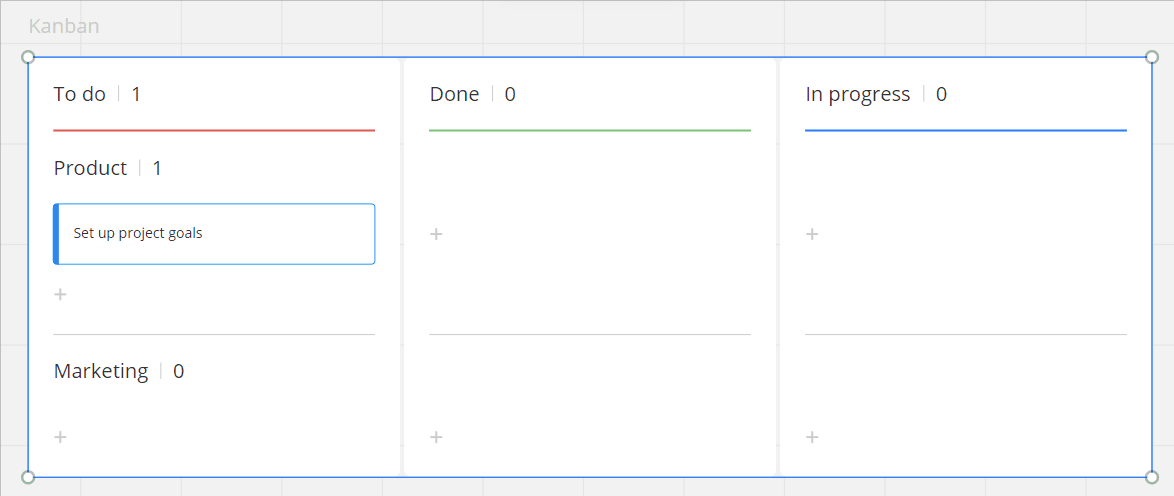Select the To do column title

[80, 94]
